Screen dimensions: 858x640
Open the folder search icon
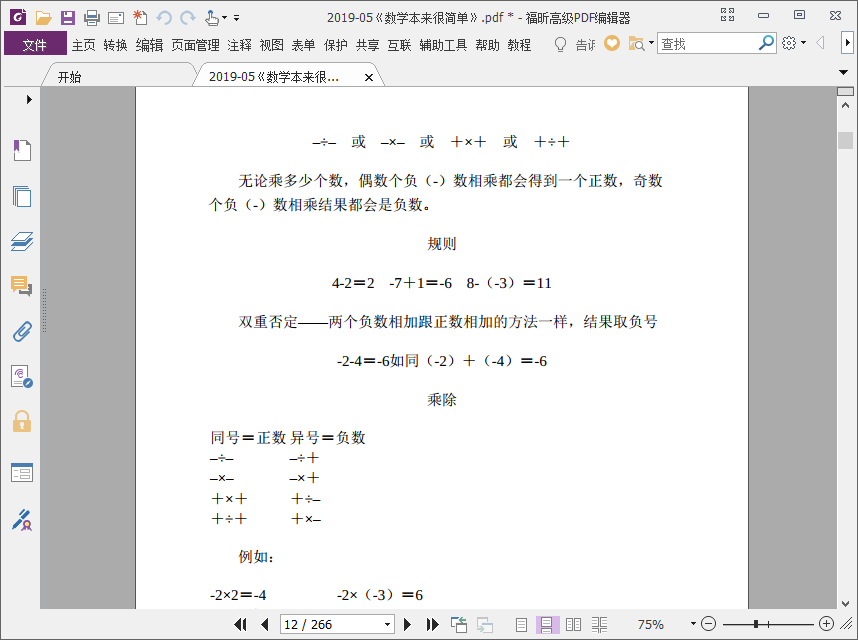636,44
